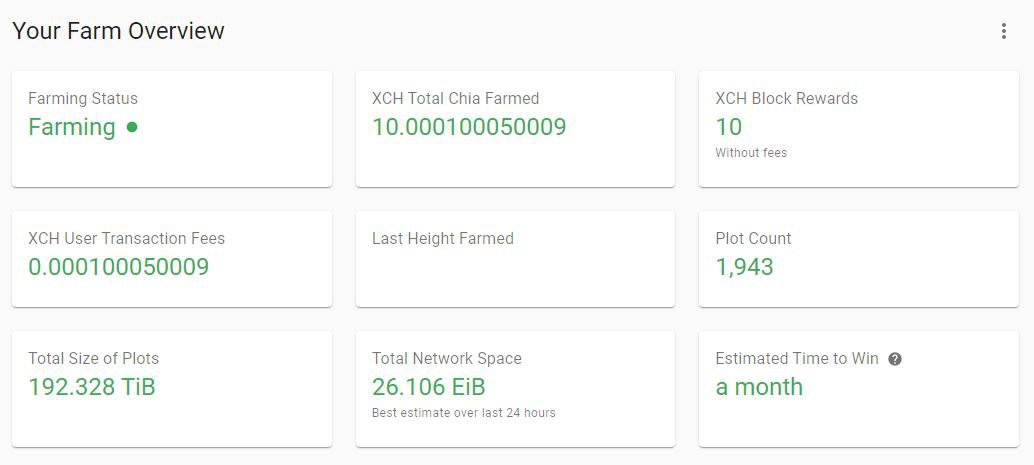Open the three-dot overflow menu

1003,31
